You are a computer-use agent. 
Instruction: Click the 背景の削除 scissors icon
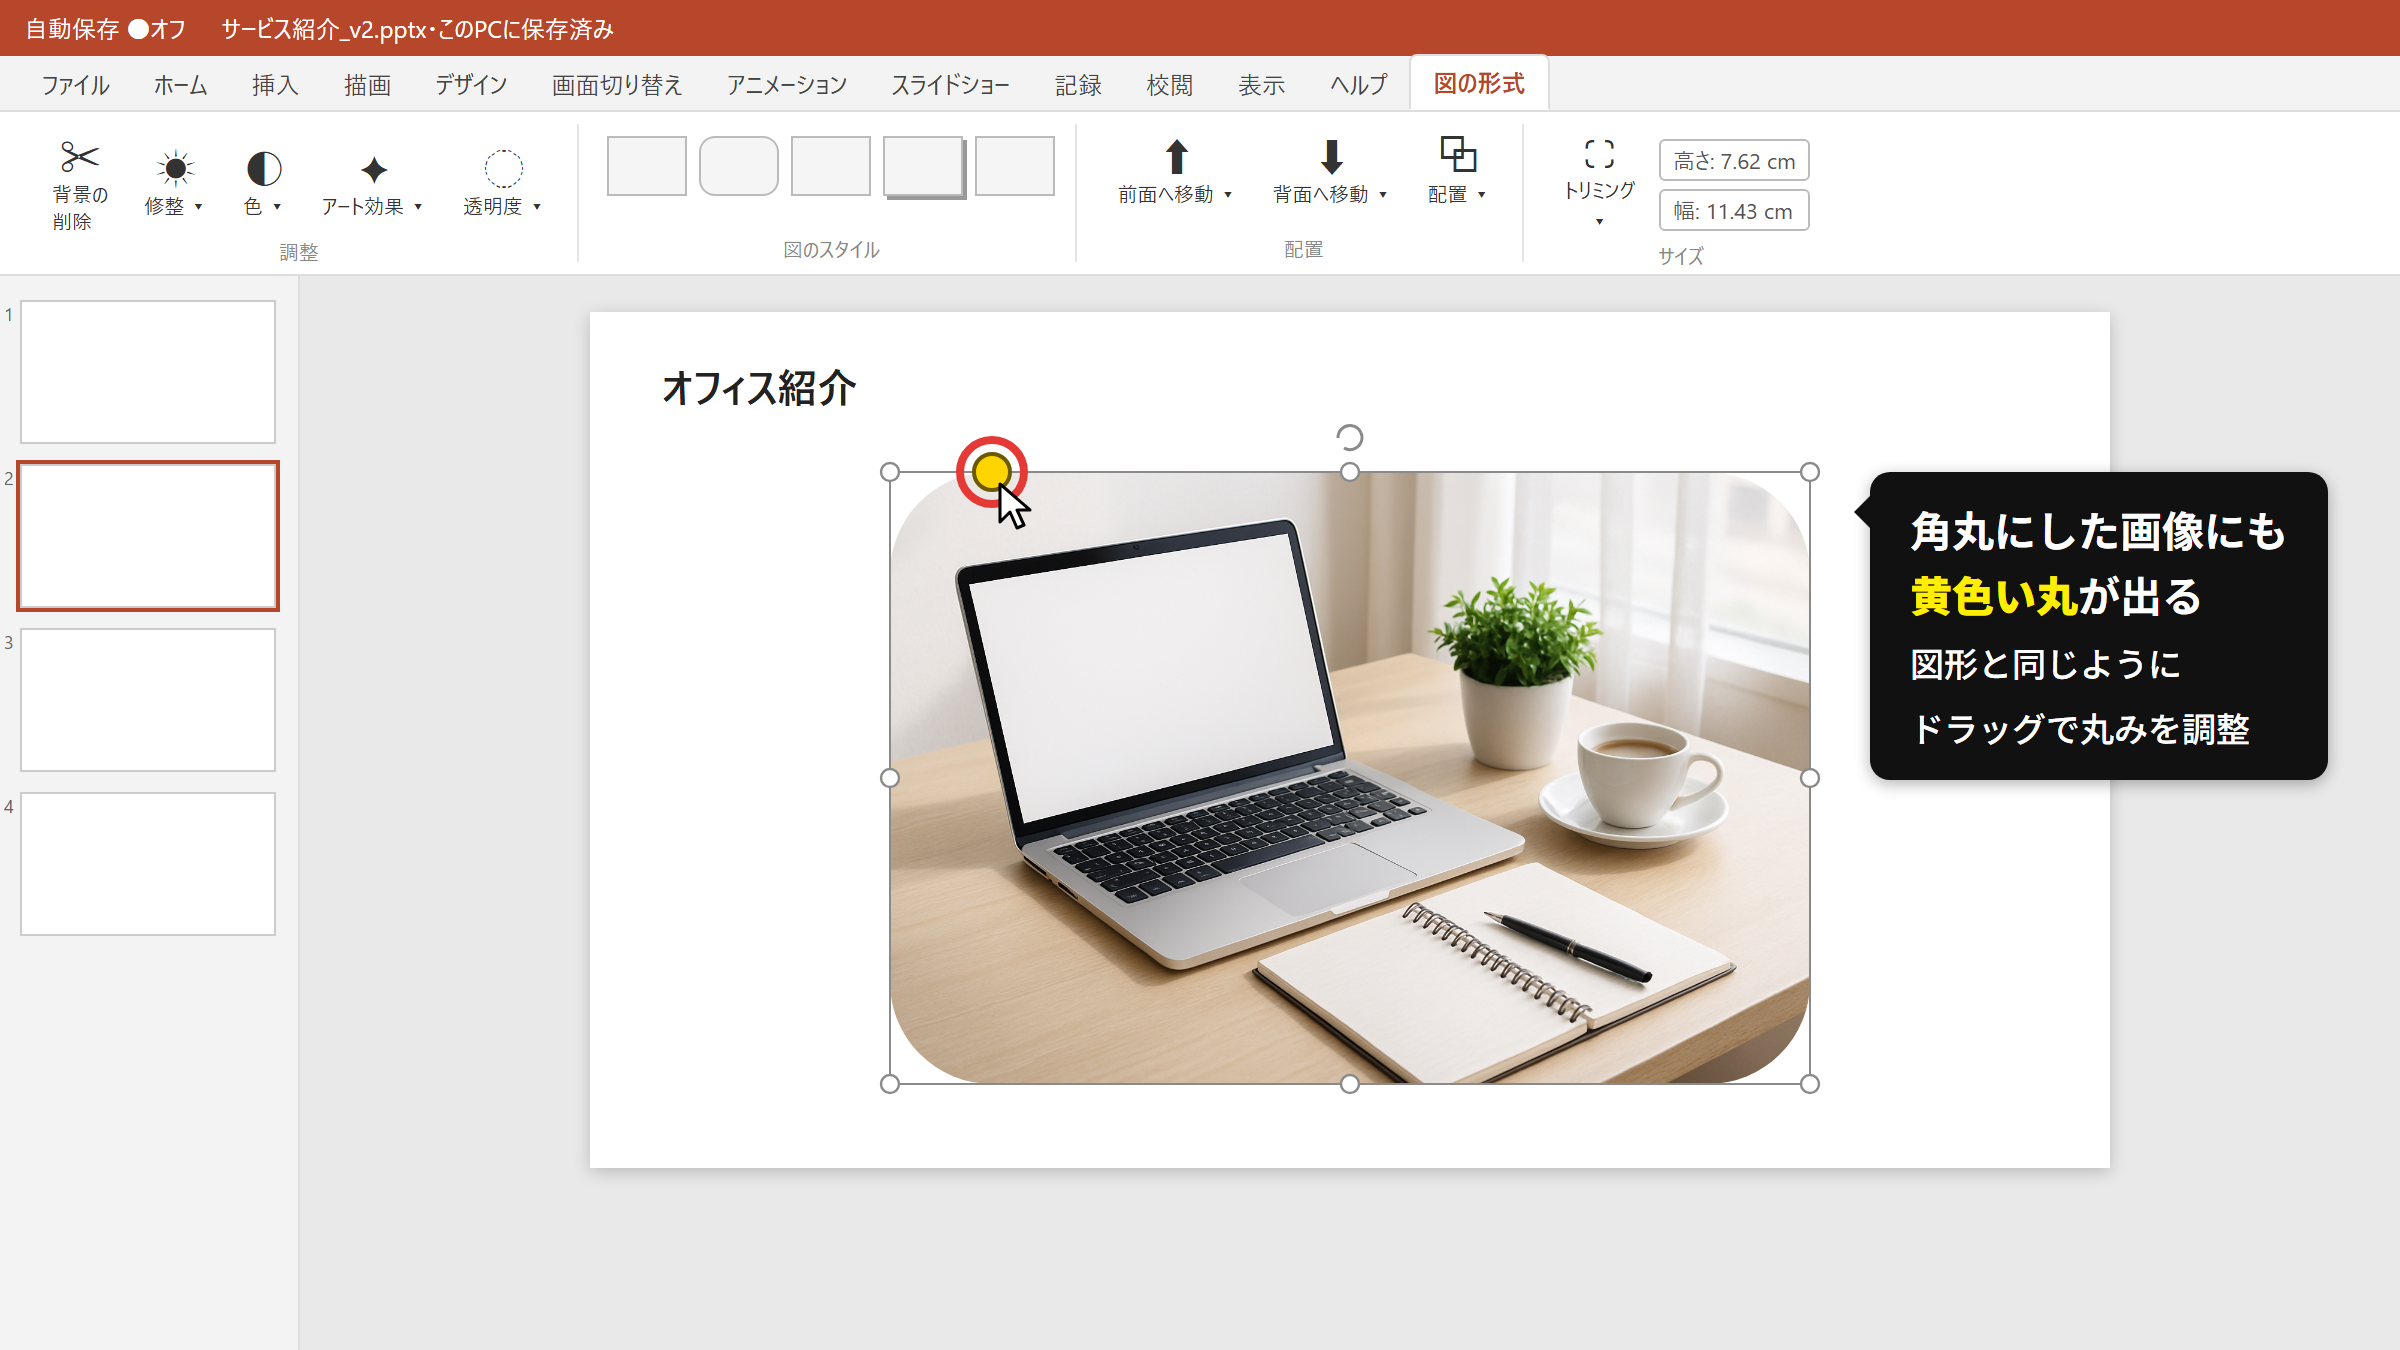click(79, 156)
